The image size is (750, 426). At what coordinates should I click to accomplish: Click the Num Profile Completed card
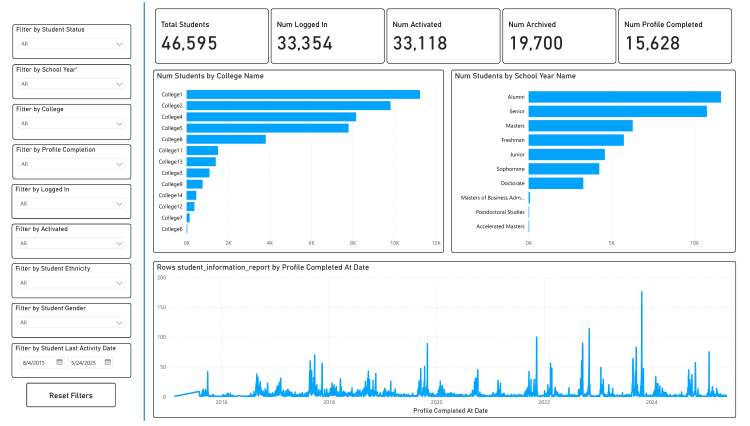[x=676, y=37]
